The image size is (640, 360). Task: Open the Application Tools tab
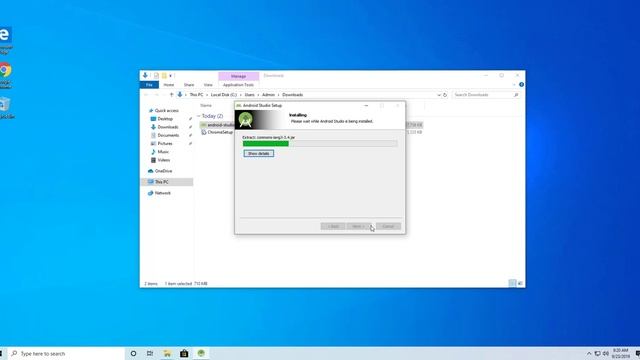coord(238,85)
